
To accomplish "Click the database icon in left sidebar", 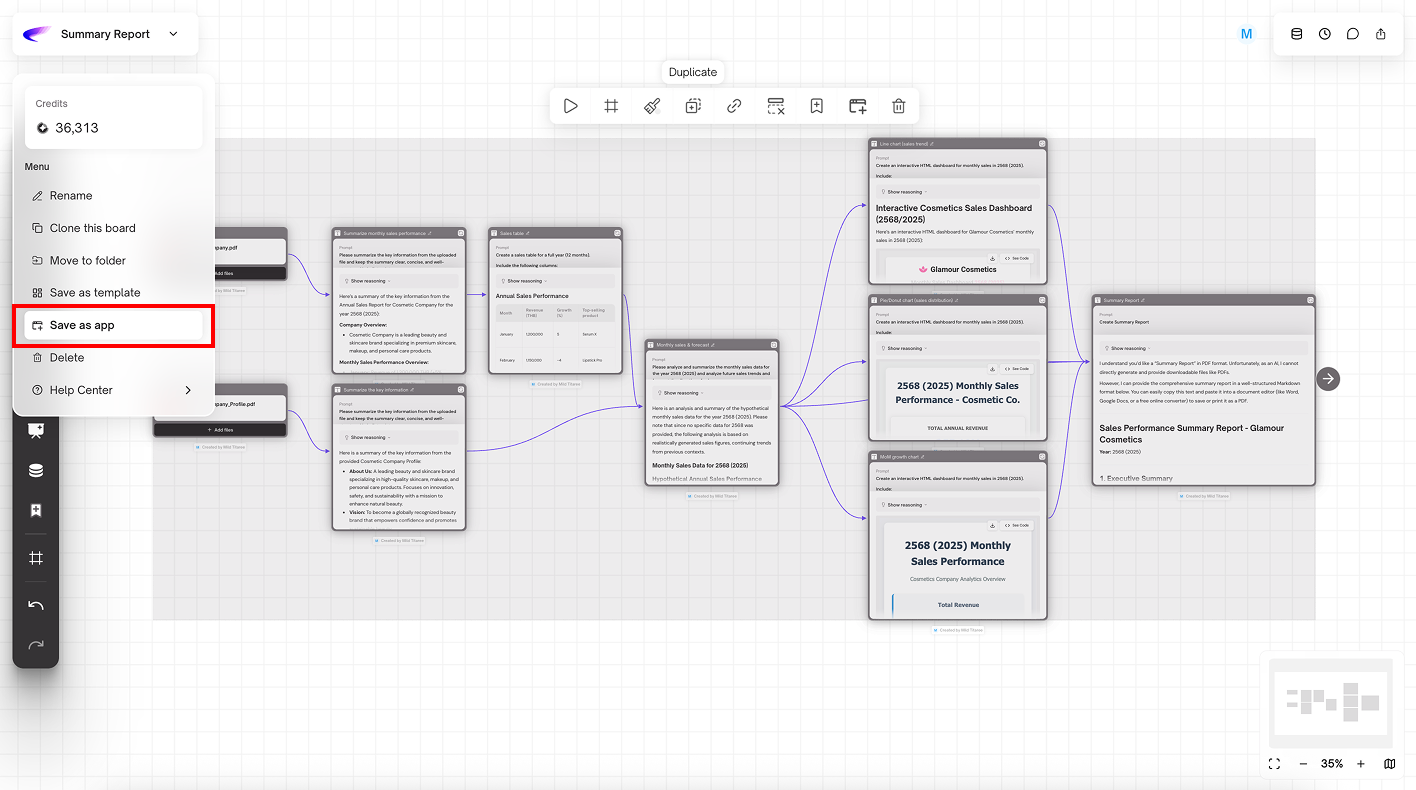I will pyautogui.click(x=36, y=471).
